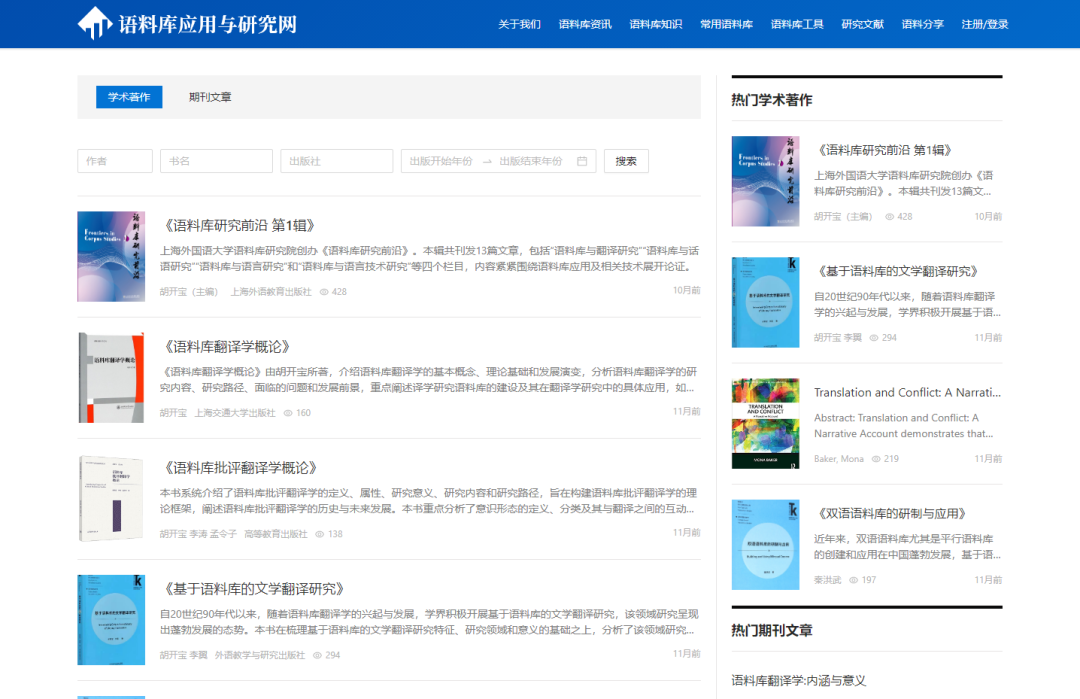The height and width of the screenshot is (699, 1080).
Task: Open 关于我们 menu item
Action: click(519, 24)
